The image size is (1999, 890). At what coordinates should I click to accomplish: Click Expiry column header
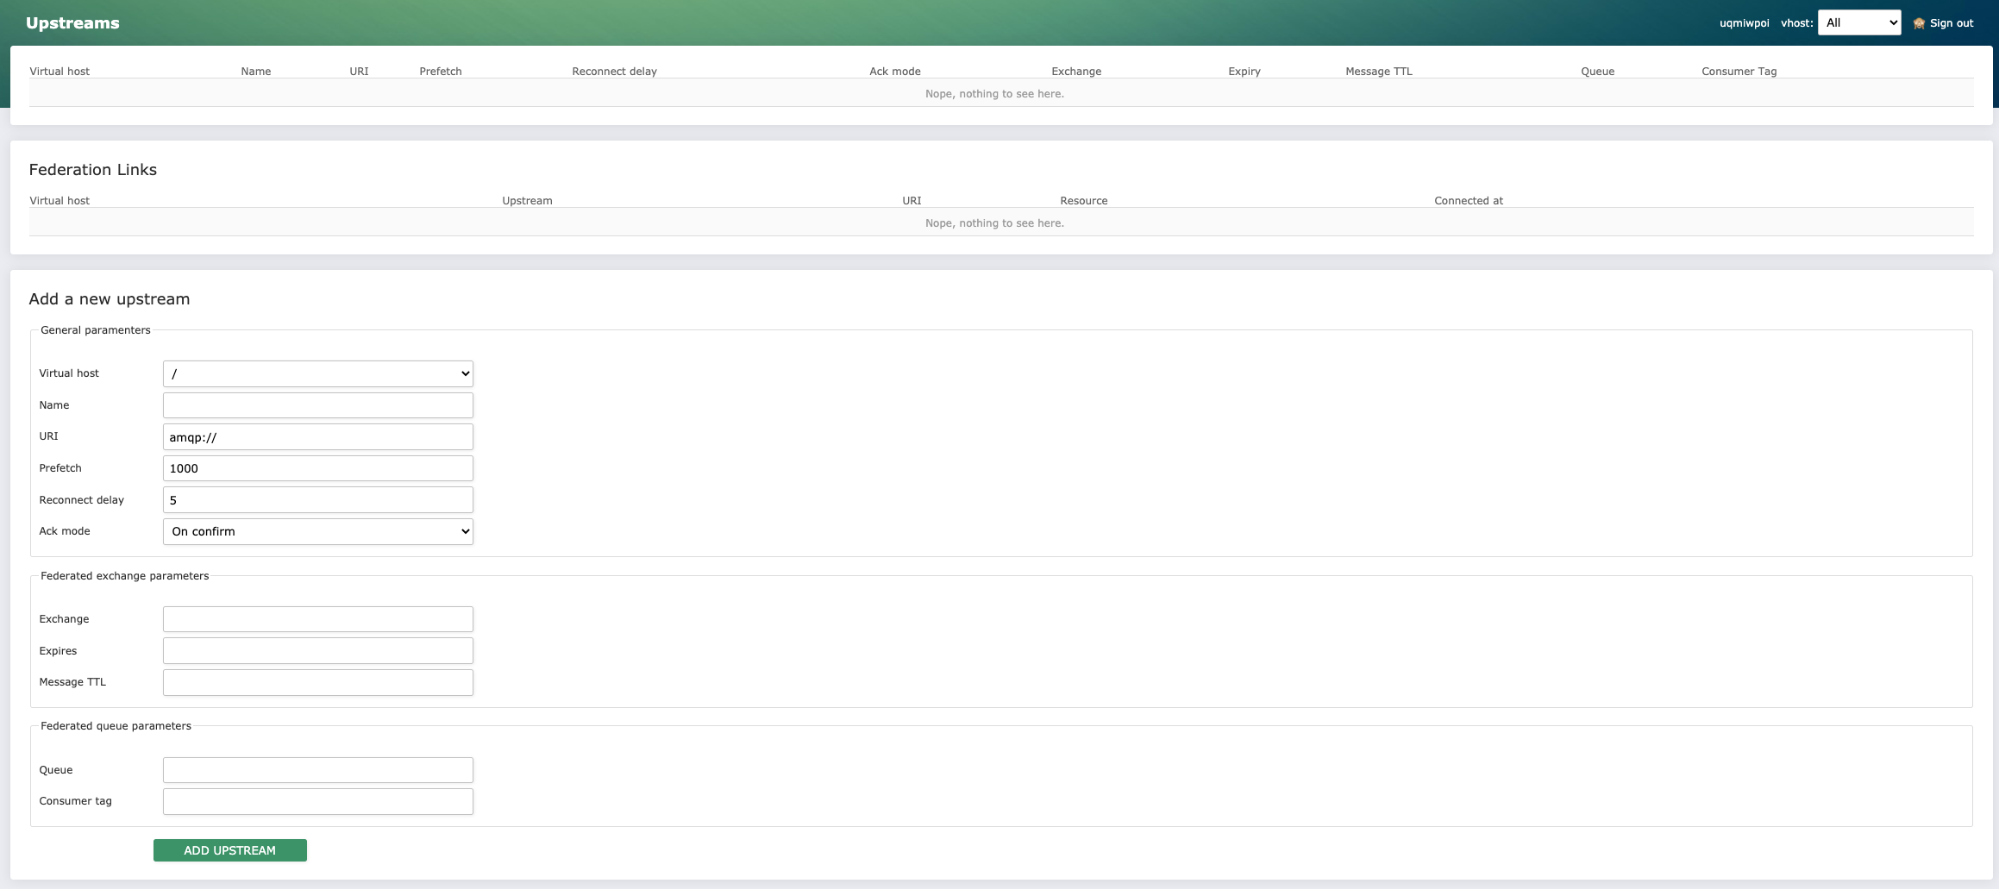tap(1244, 71)
